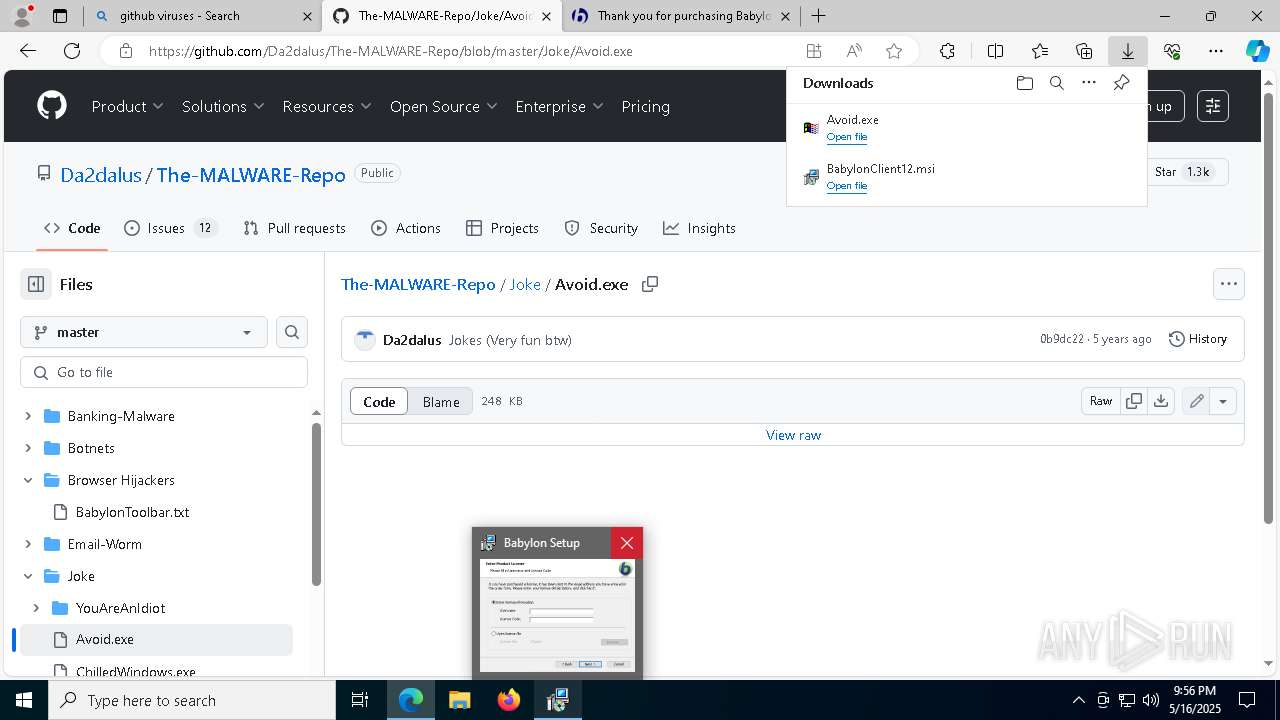Switch to the Insights tab
The image size is (1280, 720).
coord(700,228)
